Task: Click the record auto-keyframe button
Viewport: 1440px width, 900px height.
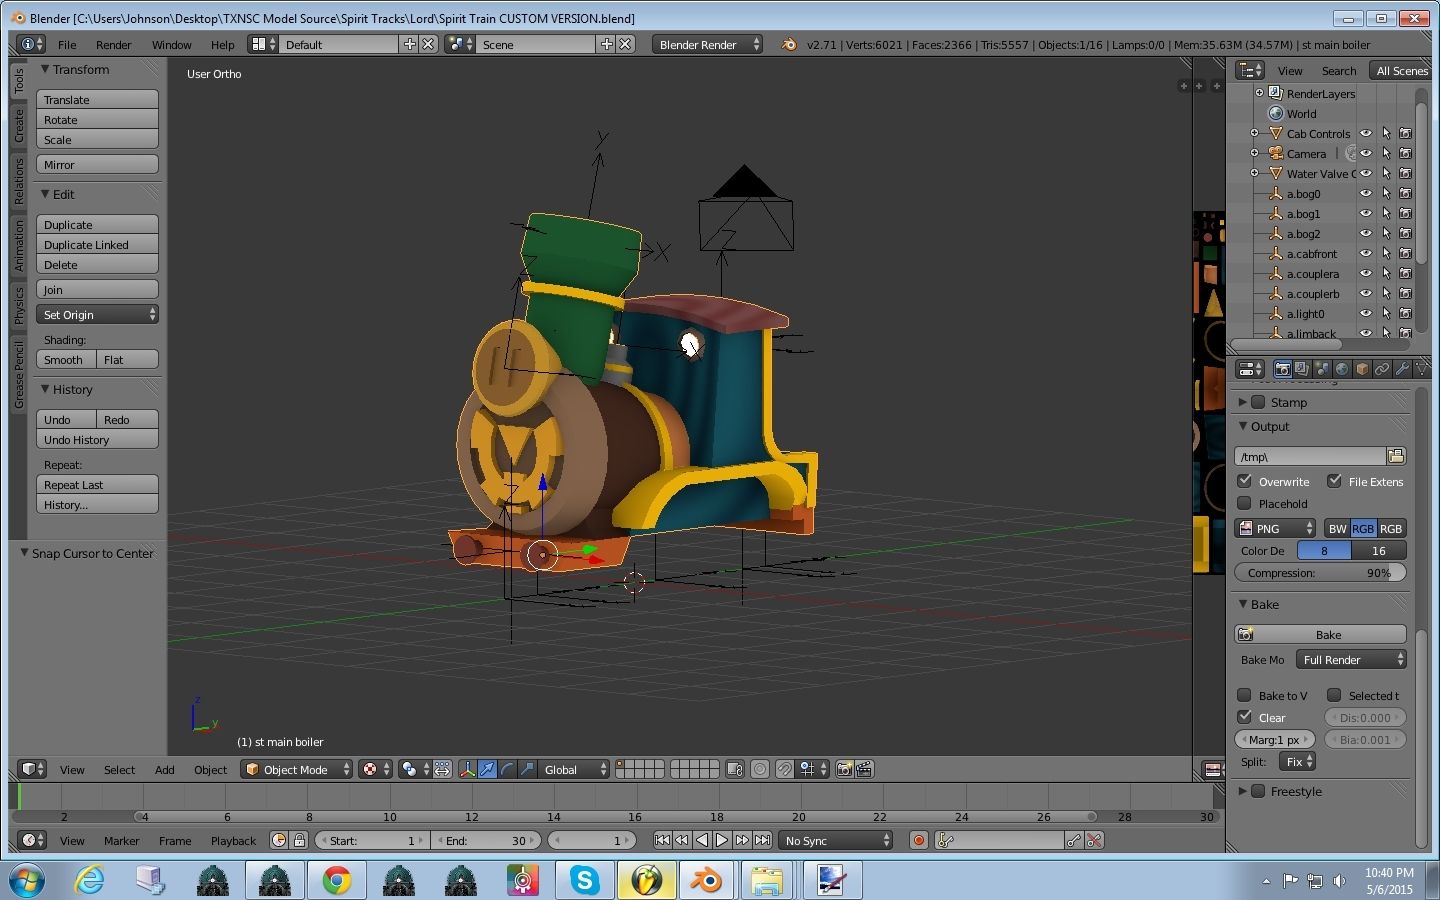Action: 918,840
